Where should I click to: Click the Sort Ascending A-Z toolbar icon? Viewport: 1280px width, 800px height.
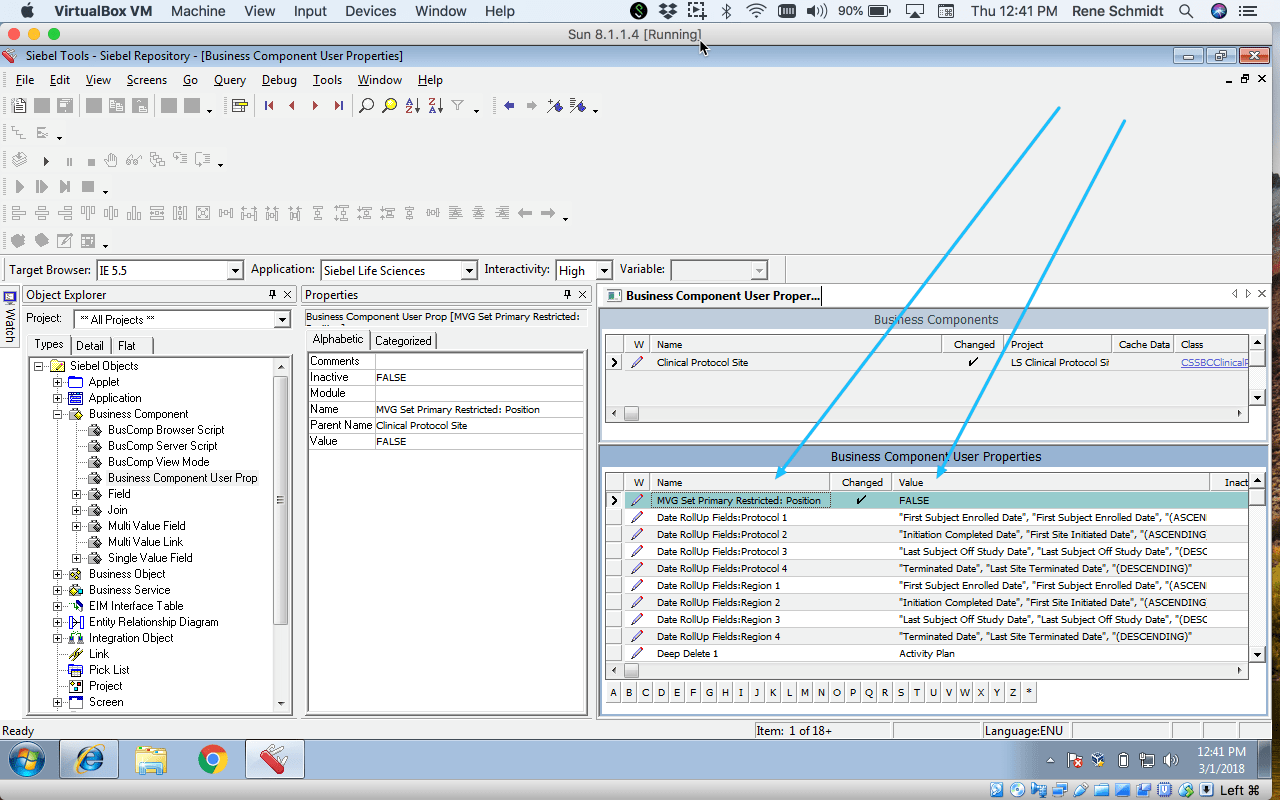click(412, 105)
